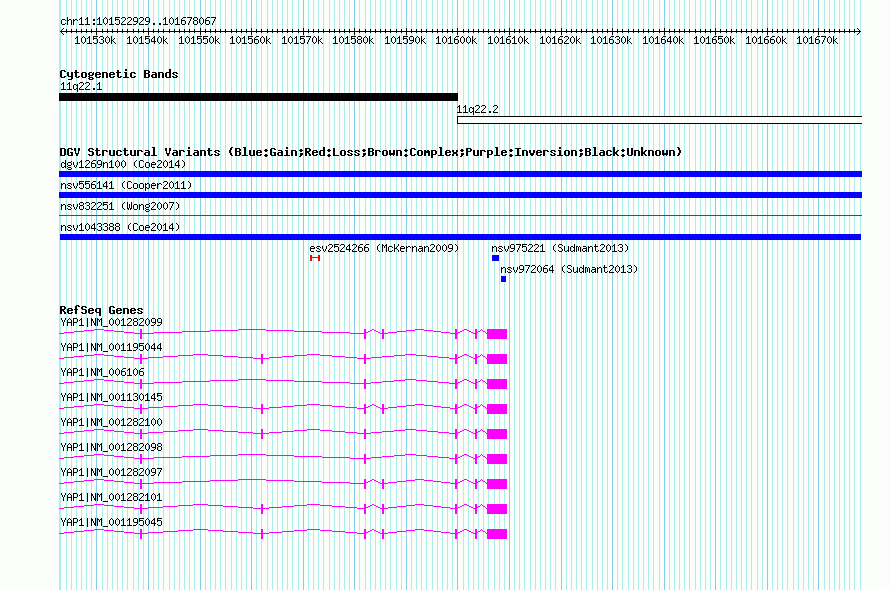Screen dimensions: 890x590
Task: Click the small blue marker of nsv975221
Action: (496, 258)
